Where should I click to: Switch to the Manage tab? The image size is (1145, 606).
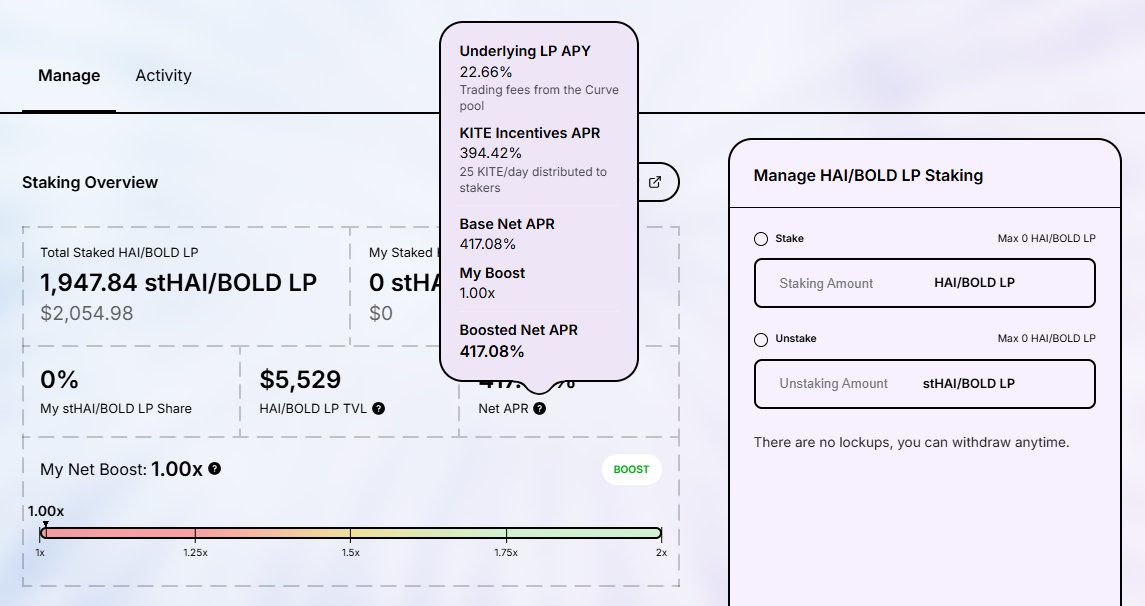tap(69, 75)
